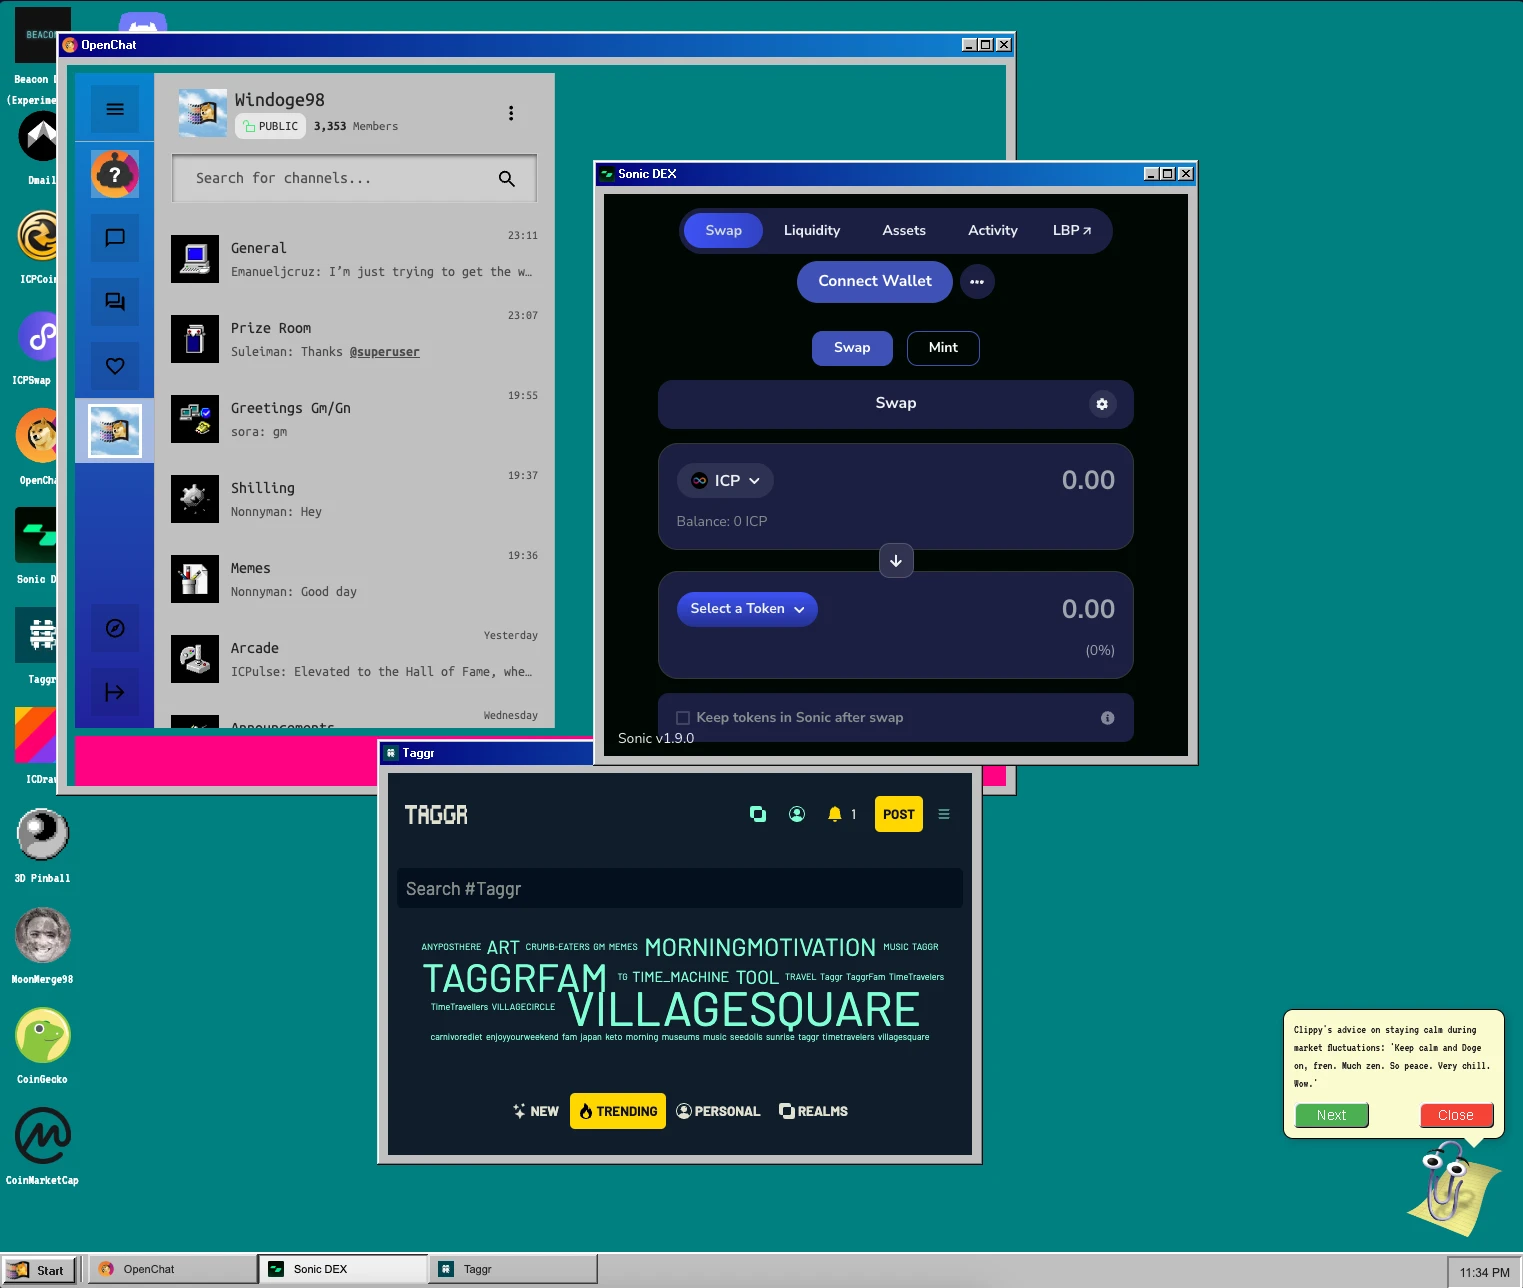This screenshot has width=1523, height=1288.
Task: Click the Clippy paperclip assistant
Action: 1453,1189
